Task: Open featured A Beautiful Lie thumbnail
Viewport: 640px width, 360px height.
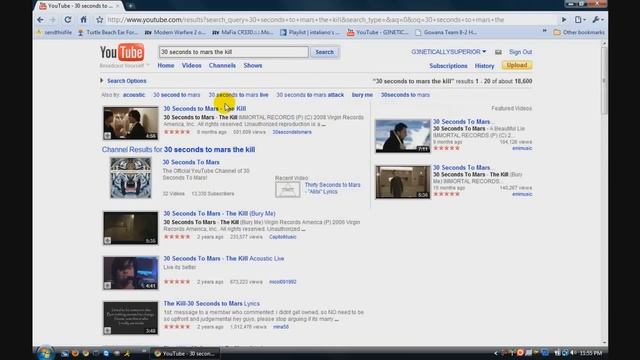Action: [x=403, y=136]
